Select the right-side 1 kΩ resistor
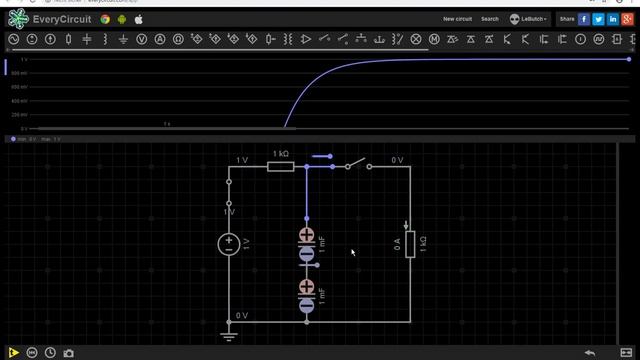640x360 pixels. coord(410,244)
